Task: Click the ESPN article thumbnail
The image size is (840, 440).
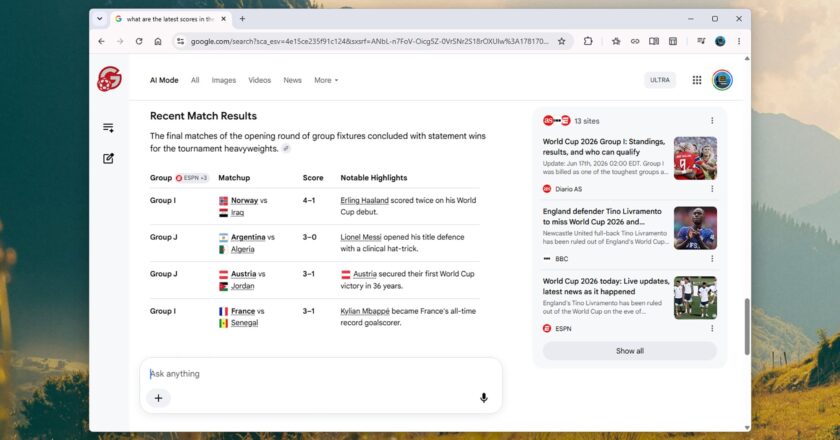Action: click(695, 297)
